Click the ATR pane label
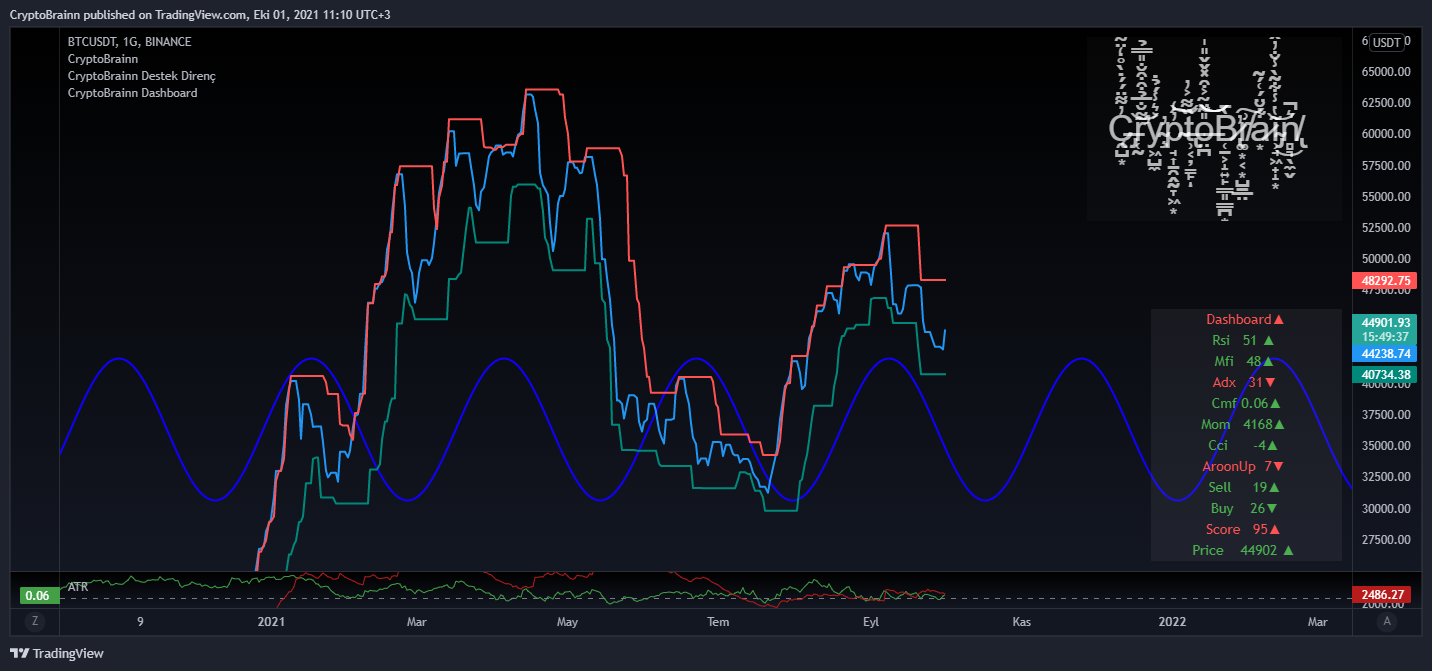This screenshot has width=1432, height=671. click(78, 587)
